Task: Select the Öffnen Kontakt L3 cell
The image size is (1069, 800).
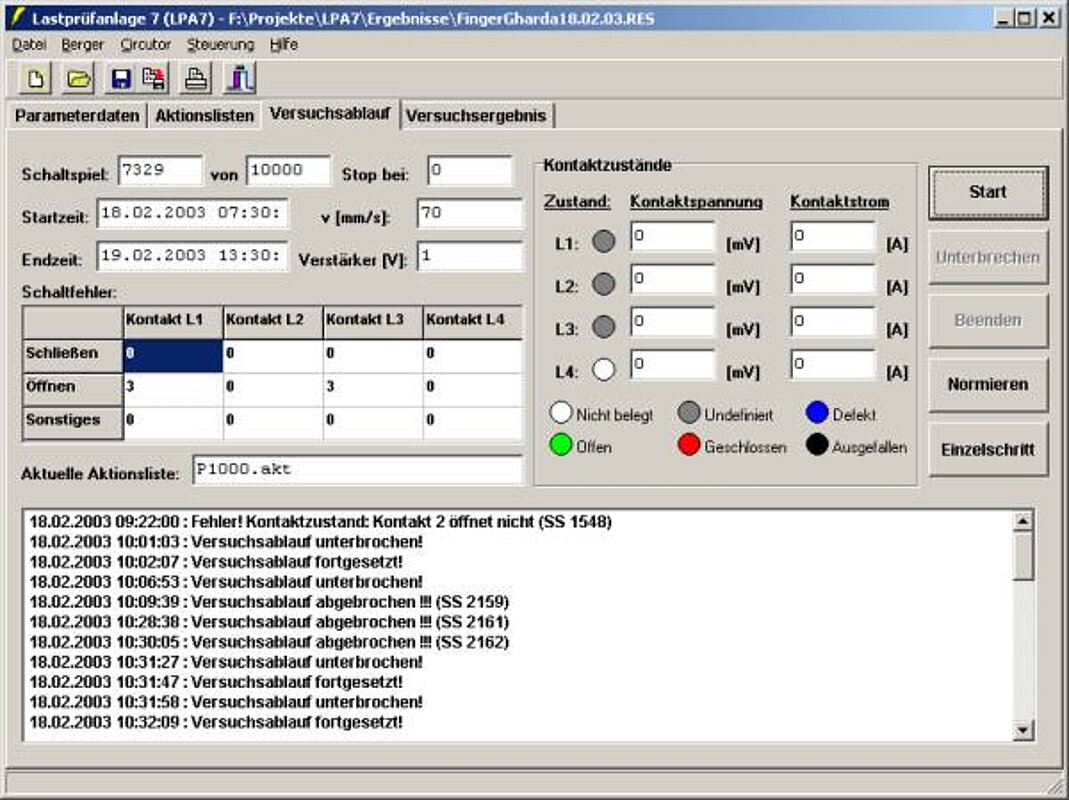Action: point(373,389)
